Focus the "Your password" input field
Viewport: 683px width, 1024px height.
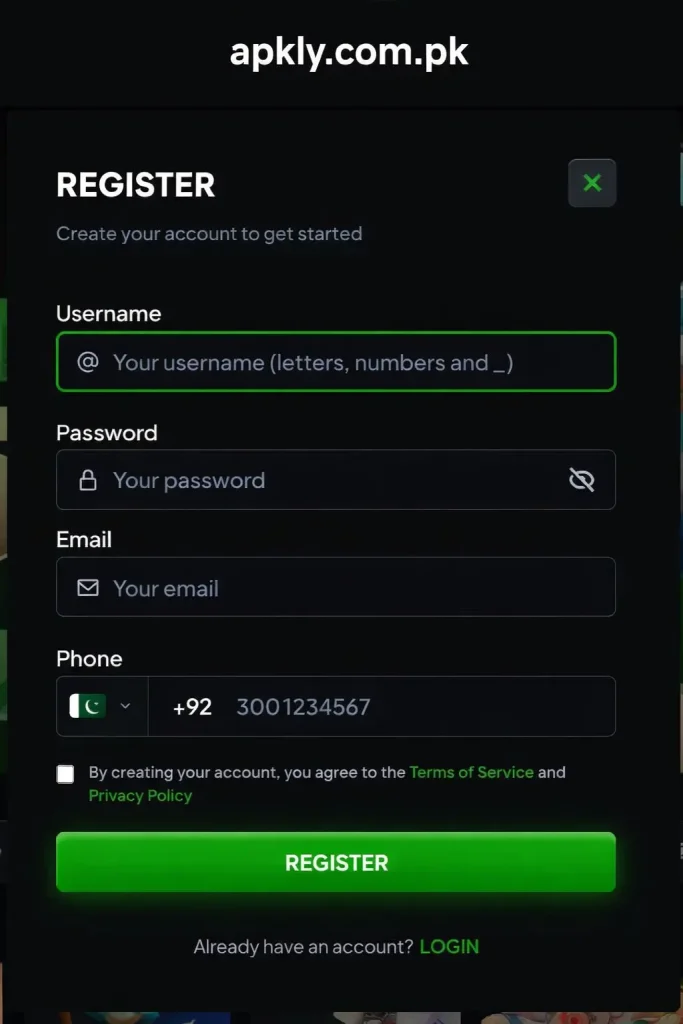pos(330,480)
